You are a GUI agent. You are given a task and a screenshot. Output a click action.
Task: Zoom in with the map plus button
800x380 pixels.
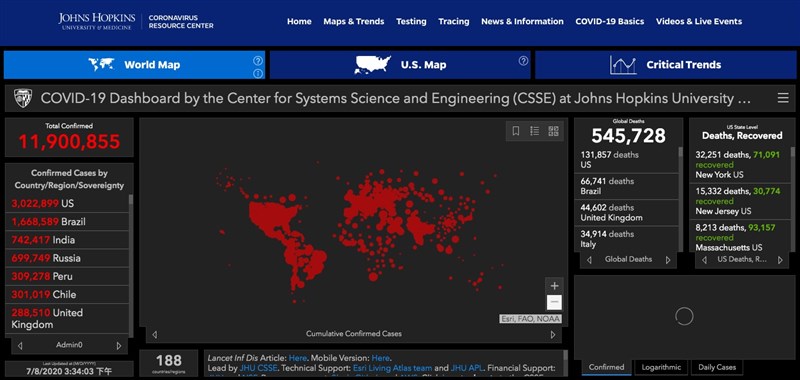coord(555,286)
